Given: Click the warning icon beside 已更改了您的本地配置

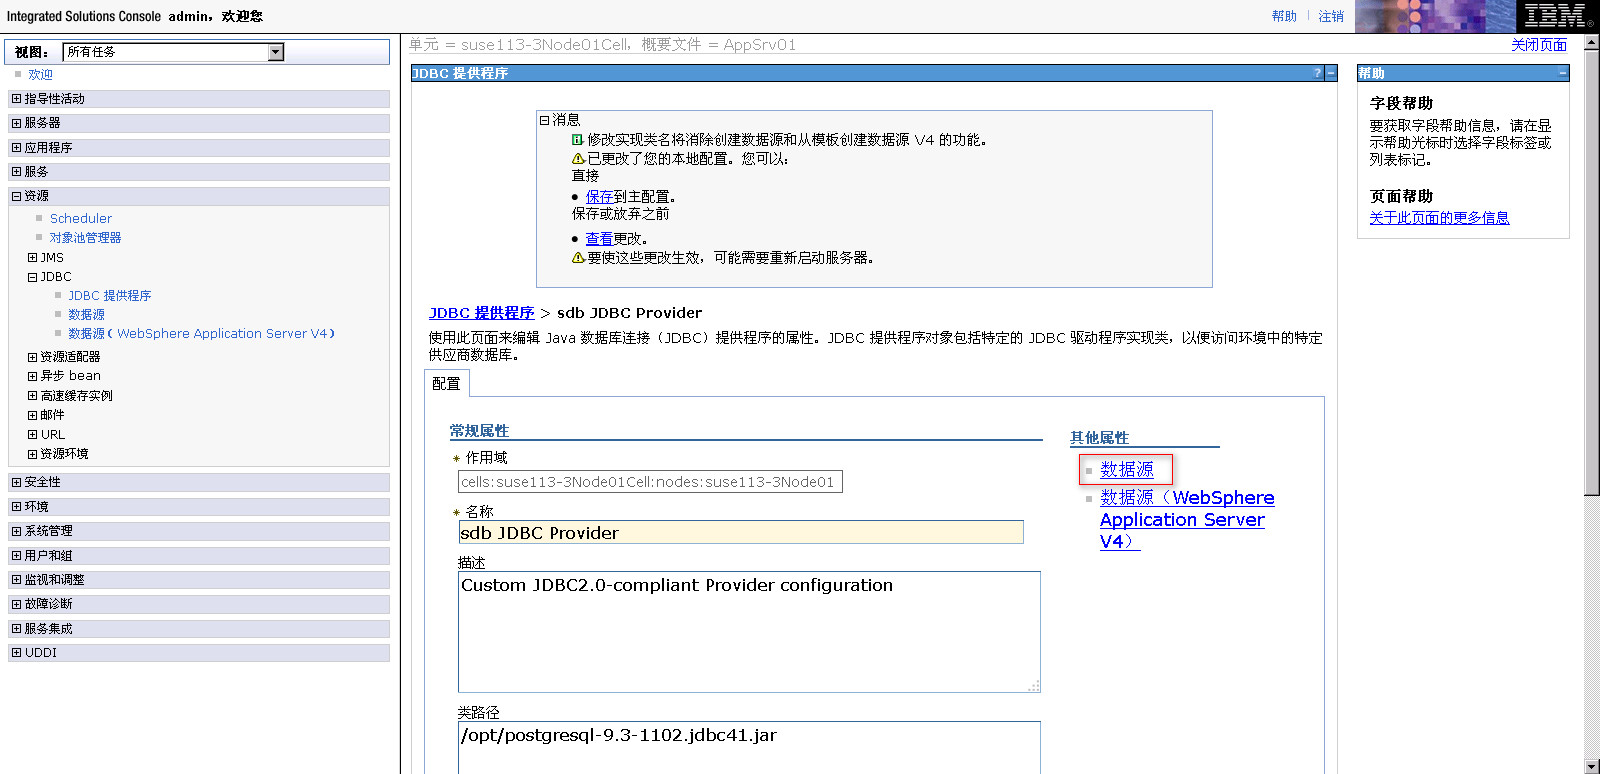Looking at the screenshot, I should click(x=578, y=159).
